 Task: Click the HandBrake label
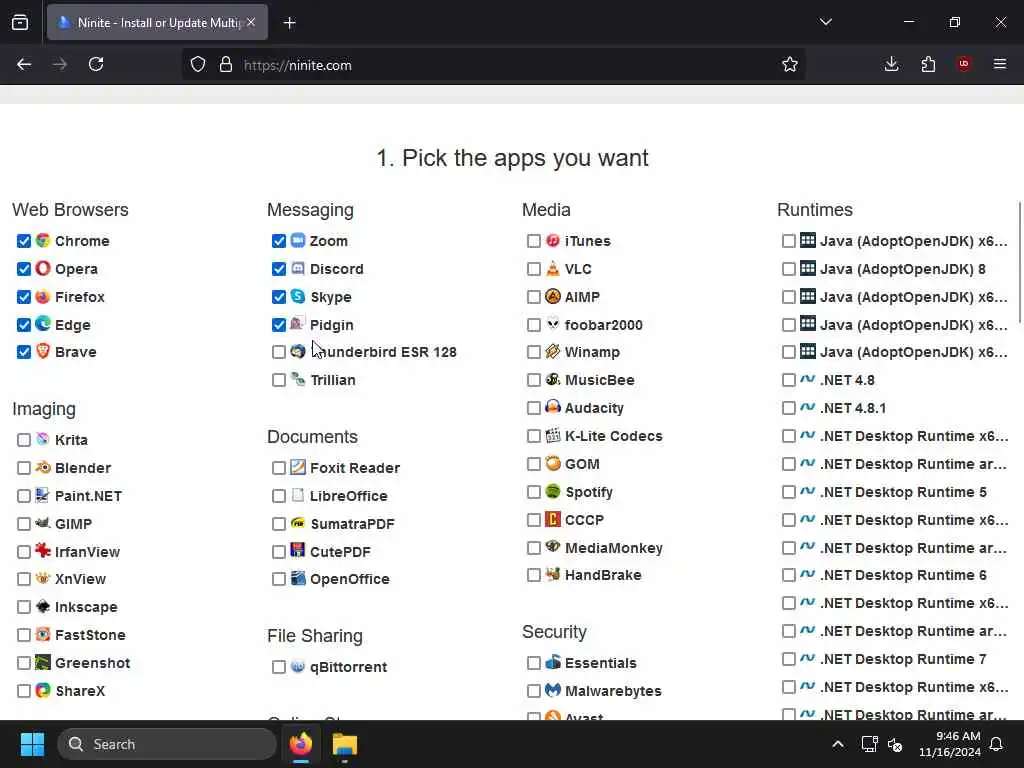(603, 575)
